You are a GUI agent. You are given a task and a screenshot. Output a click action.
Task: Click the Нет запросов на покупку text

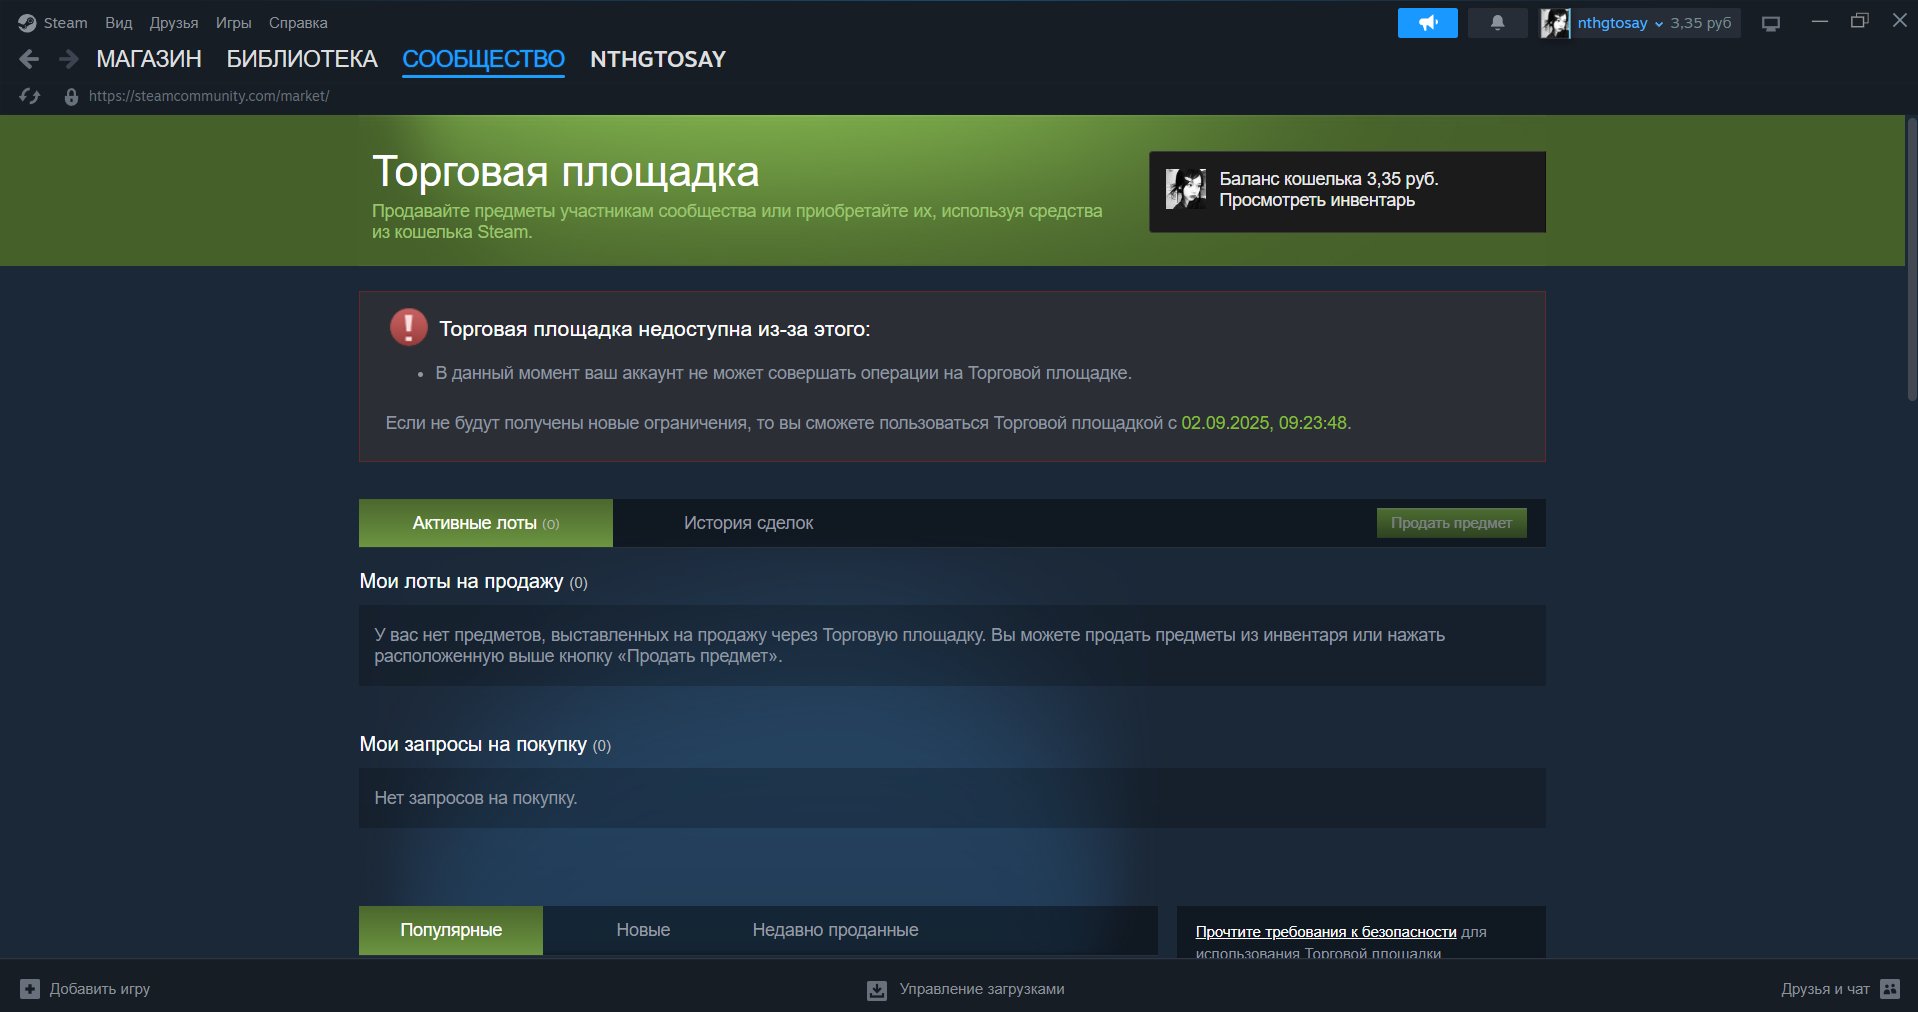point(476,798)
